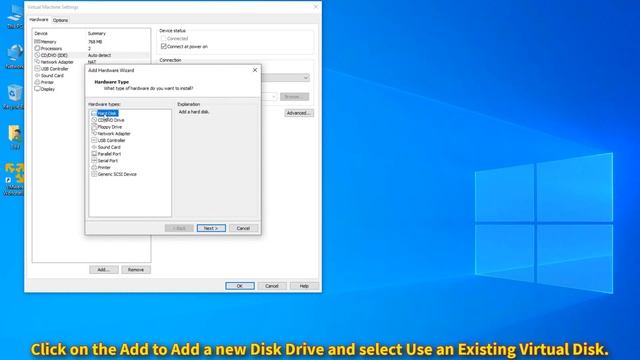Click the Browse... button
Image resolution: width=640 pixels, height=360 pixels.
coord(294,97)
